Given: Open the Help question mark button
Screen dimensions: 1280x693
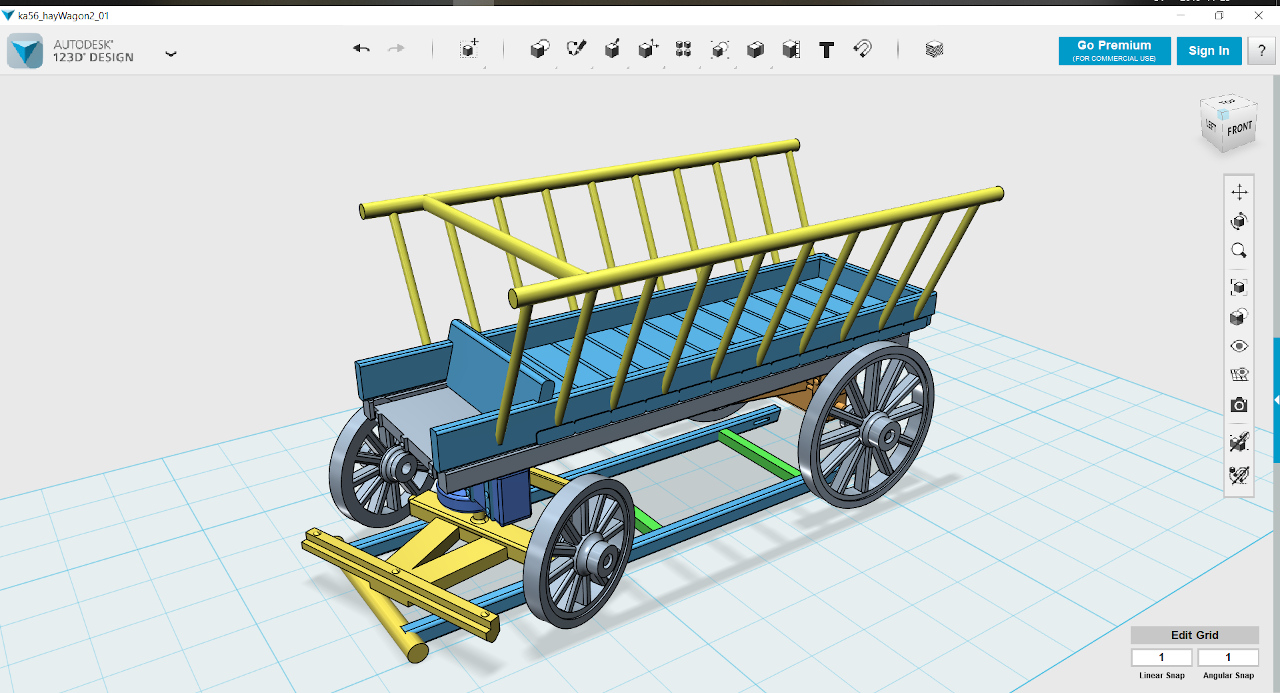Looking at the screenshot, I should click(x=1261, y=51).
